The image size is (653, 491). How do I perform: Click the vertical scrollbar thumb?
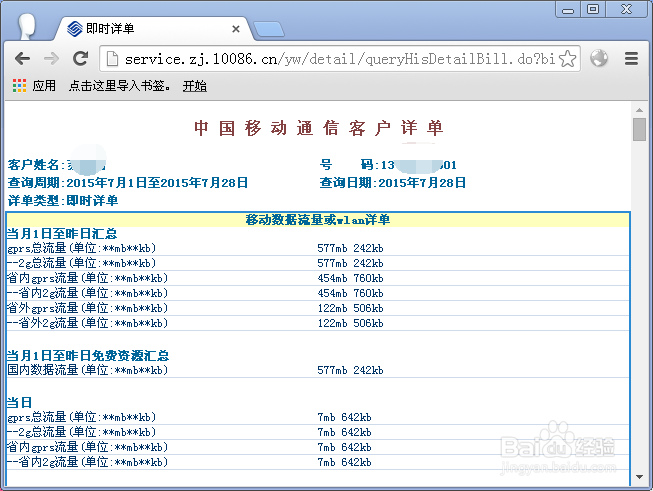click(x=639, y=130)
